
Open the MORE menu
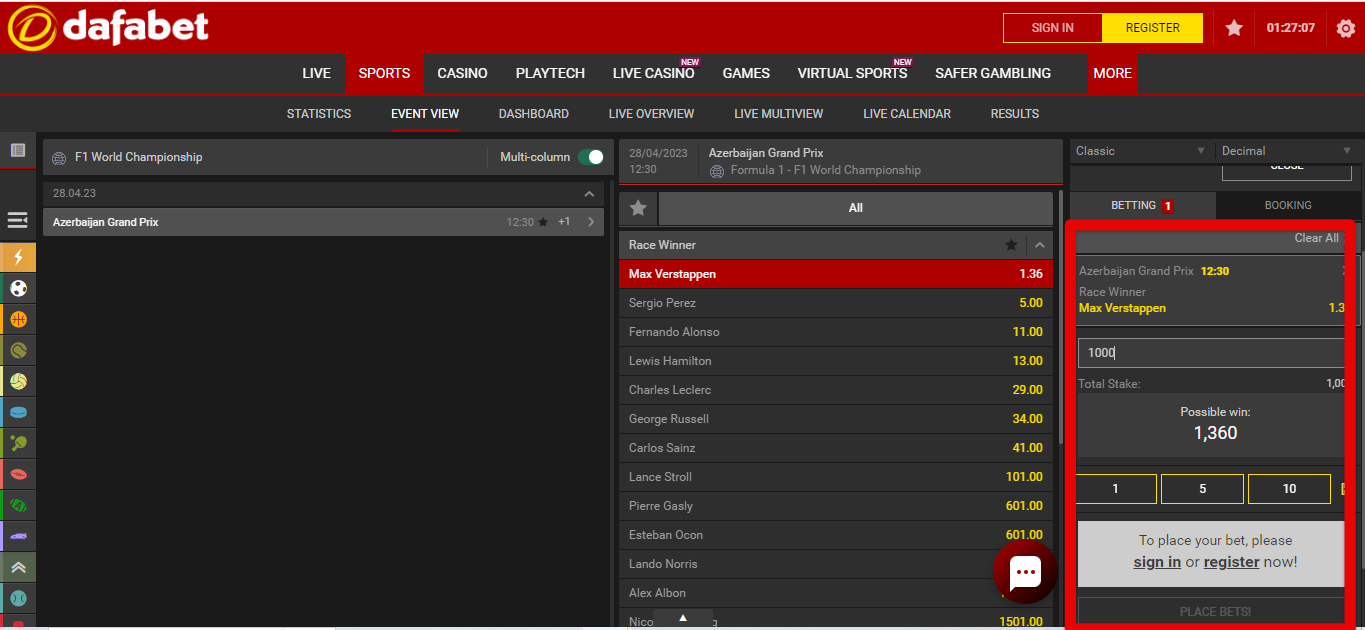tap(1112, 73)
